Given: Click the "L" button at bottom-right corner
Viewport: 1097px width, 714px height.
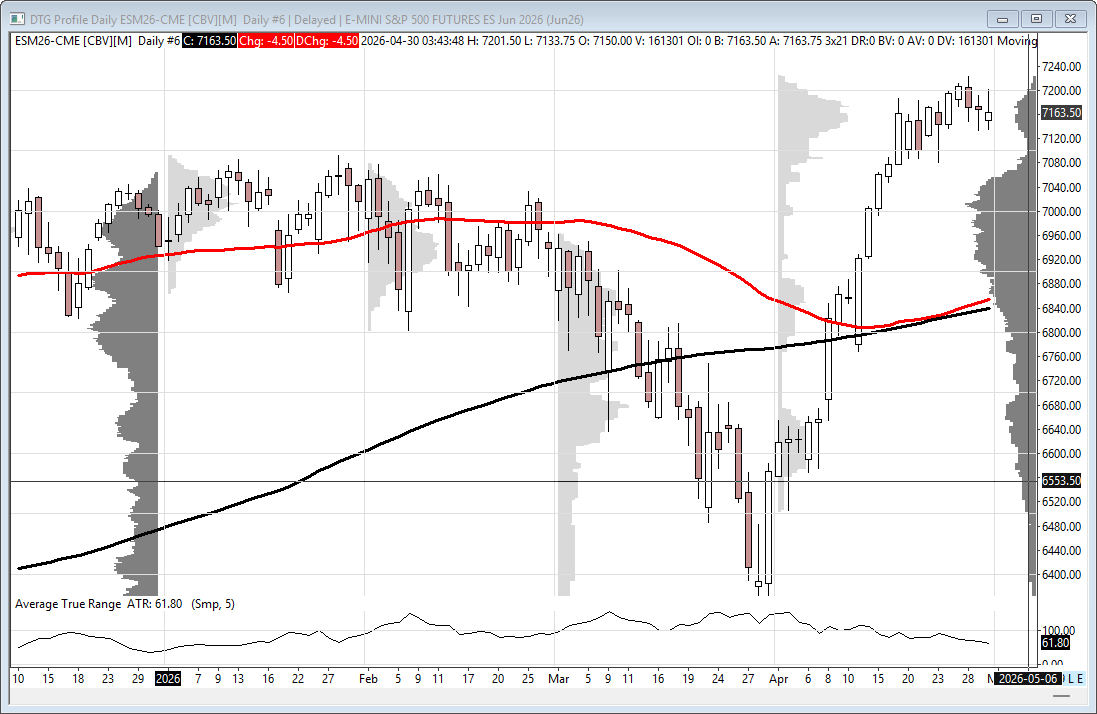Looking at the screenshot, I should tap(1069, 678).
